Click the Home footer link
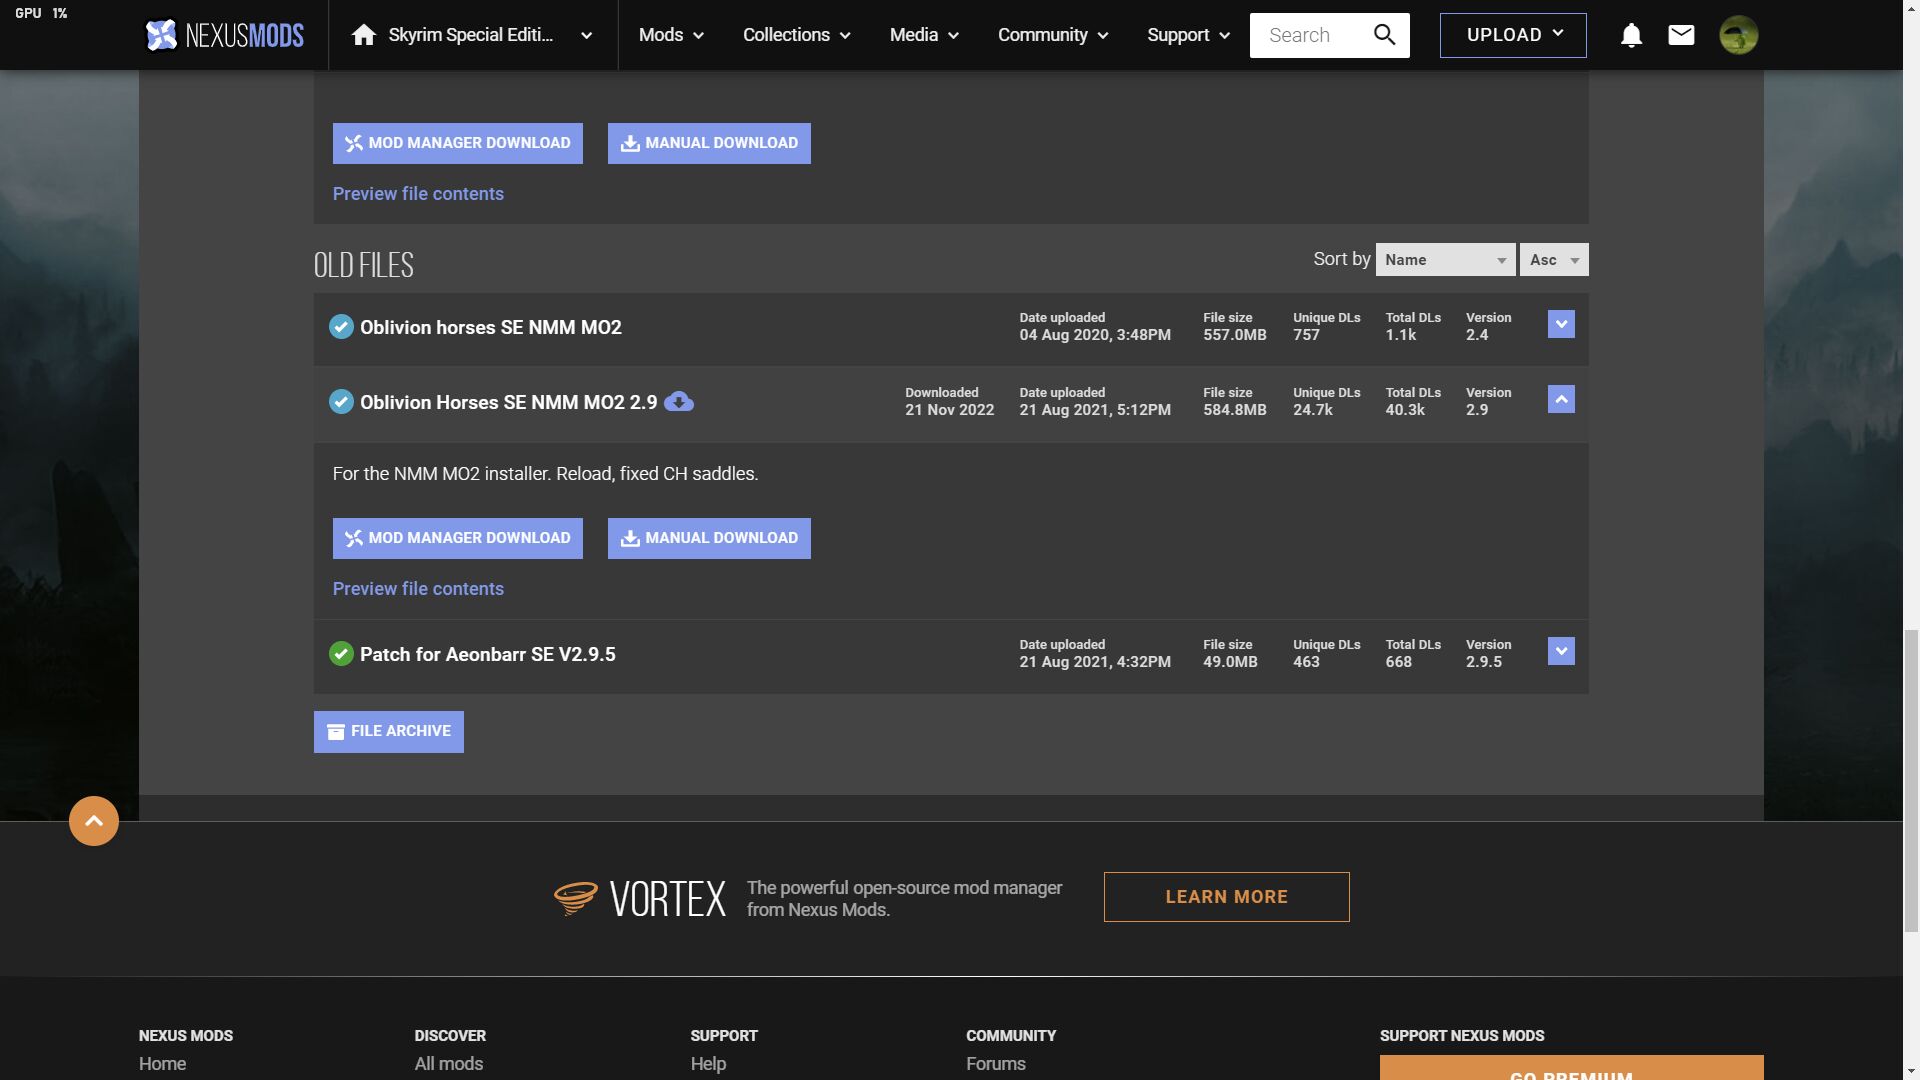Image resolution: width=1920 pixels, height=1080 pixels. [162, 1064]
